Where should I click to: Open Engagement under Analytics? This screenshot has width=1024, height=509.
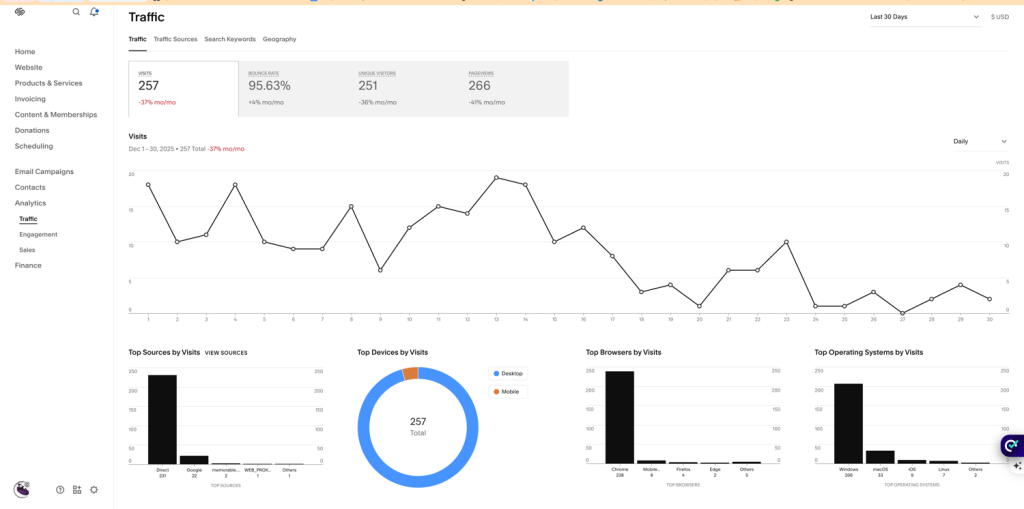[x=38, y=234]
